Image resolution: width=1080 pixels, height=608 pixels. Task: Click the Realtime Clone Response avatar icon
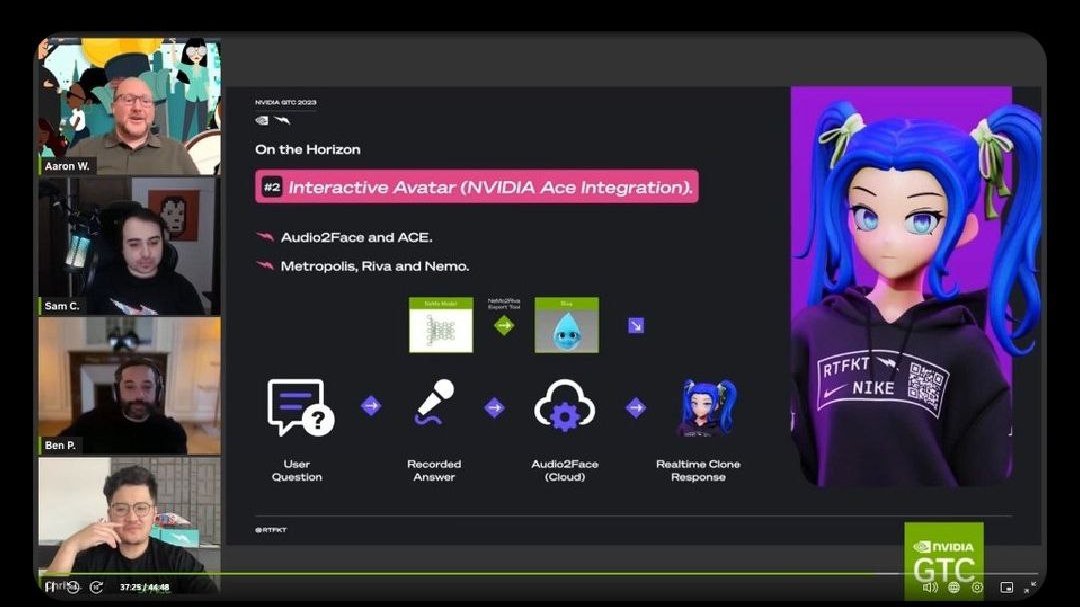[706, 408]
